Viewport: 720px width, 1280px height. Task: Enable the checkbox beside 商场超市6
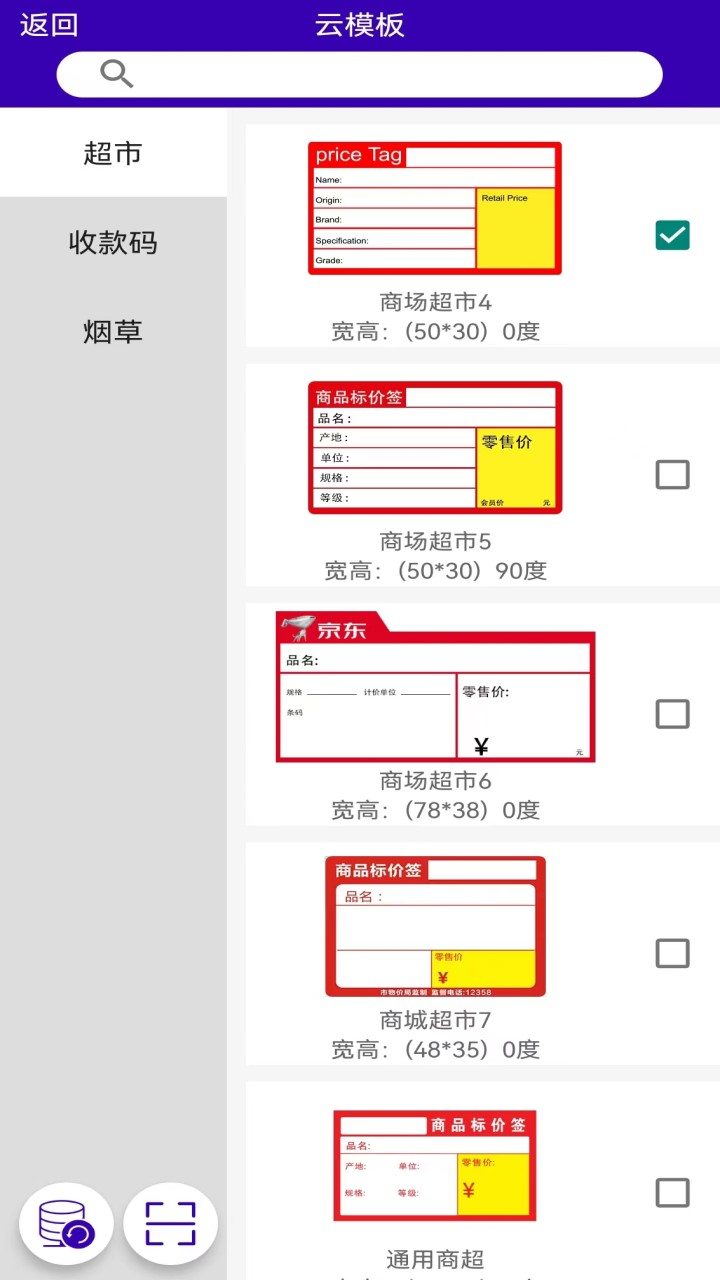pos(672,713)
